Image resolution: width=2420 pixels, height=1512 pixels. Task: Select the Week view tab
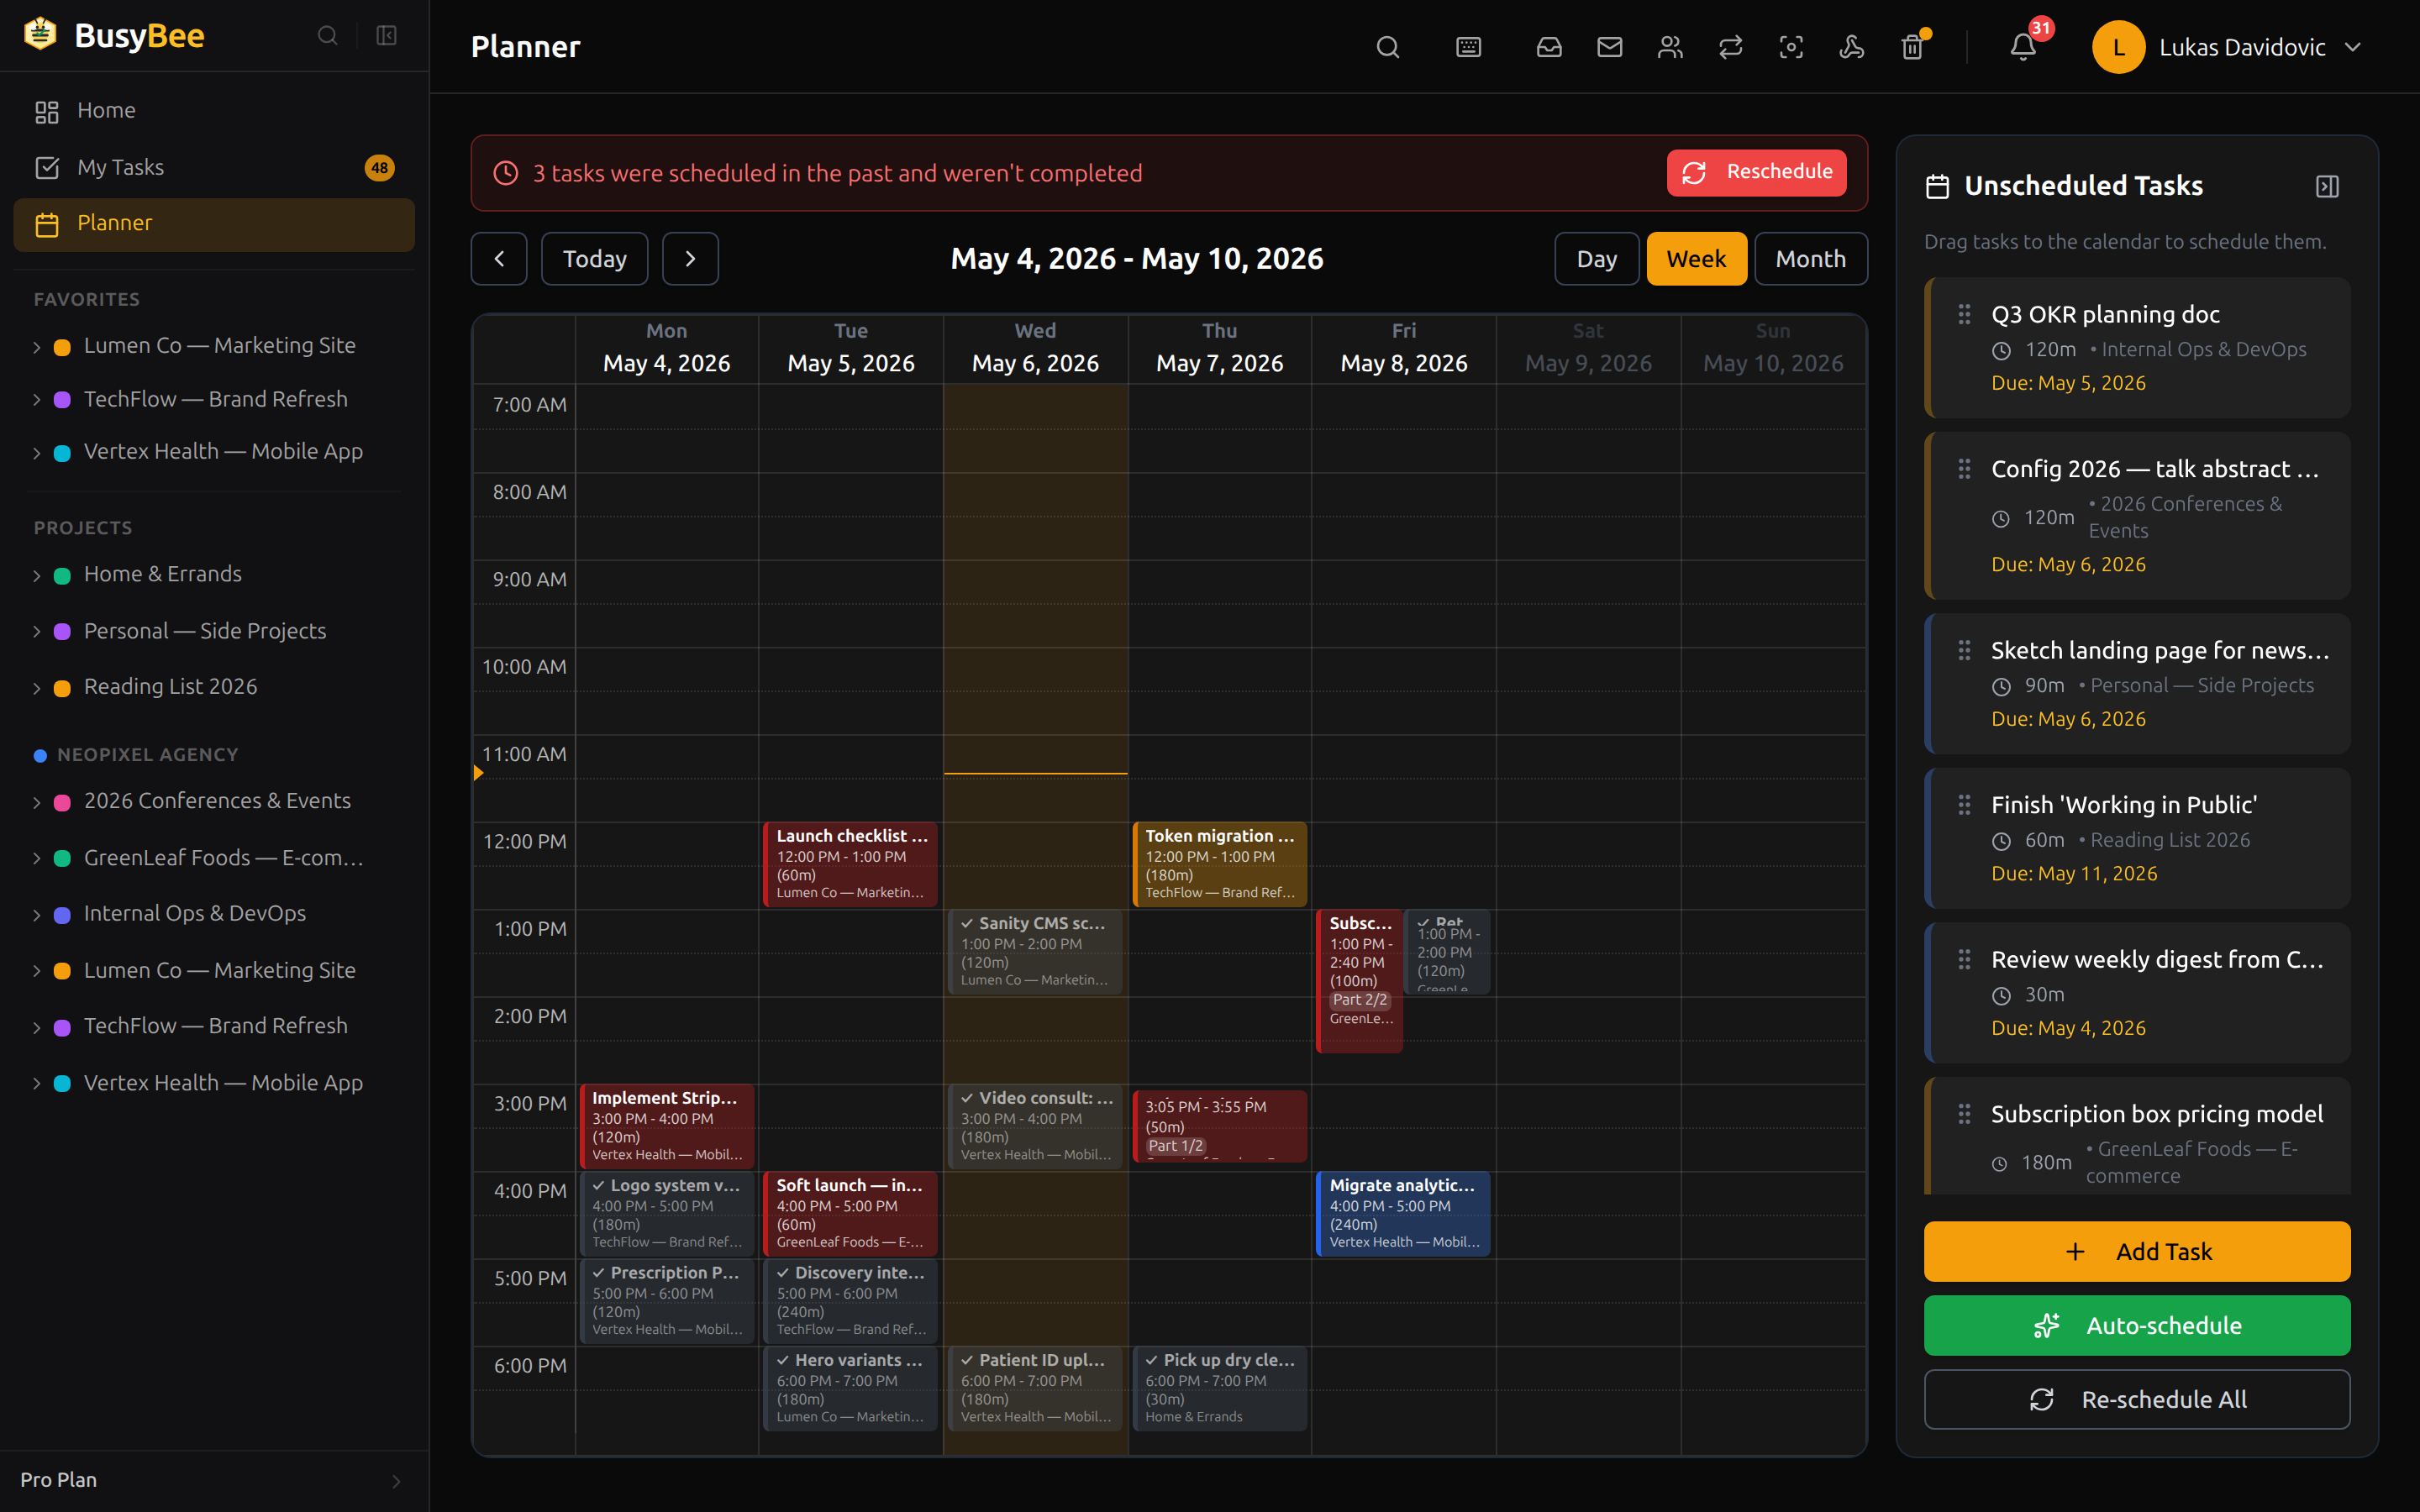[1696, 259]
